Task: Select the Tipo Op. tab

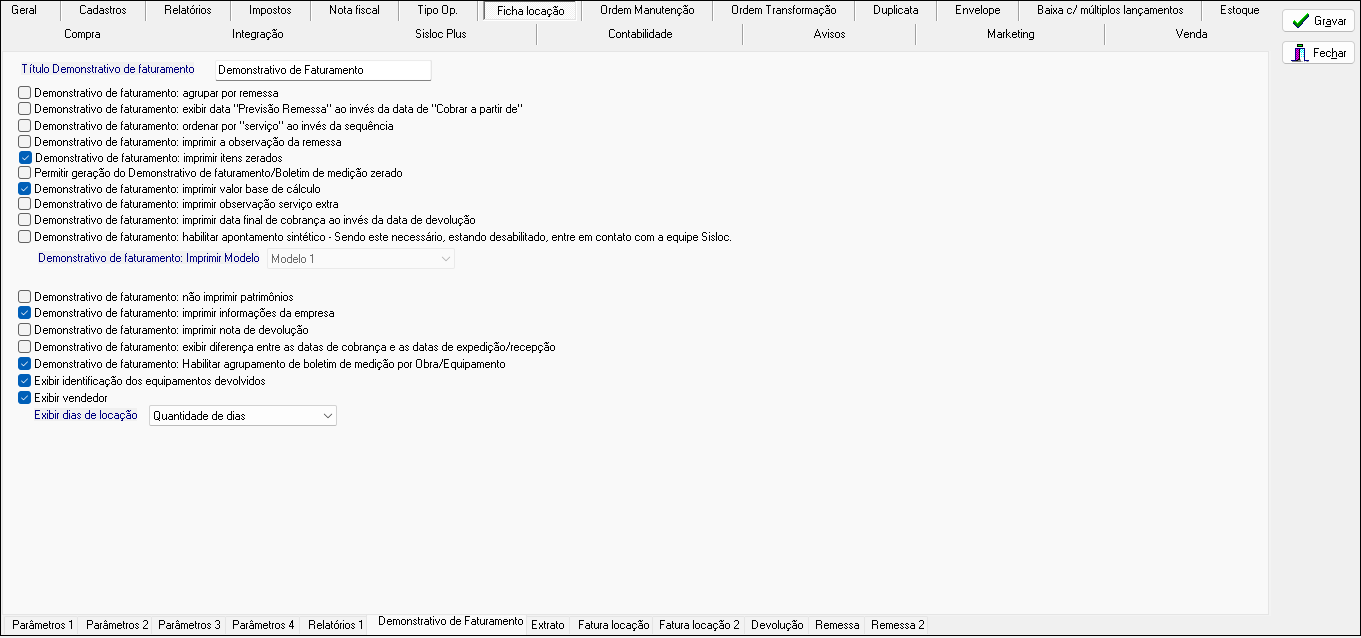Action: pyautogui.click(x=438, y=10)
